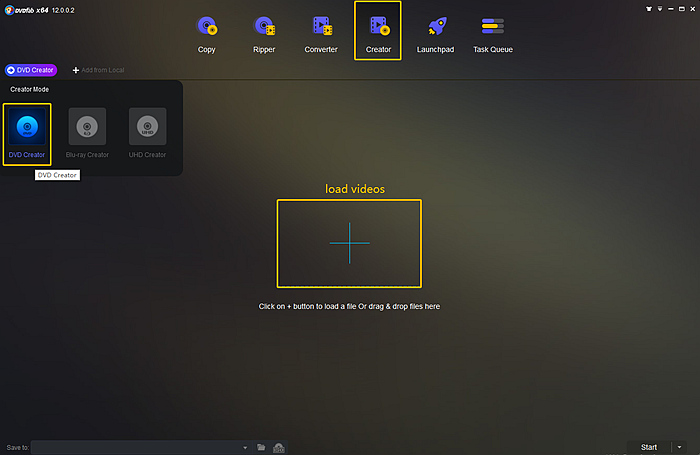Viewport: 700px width, 455px height.
Task: Expand the Start options arrow
Action: click(679, 447)
